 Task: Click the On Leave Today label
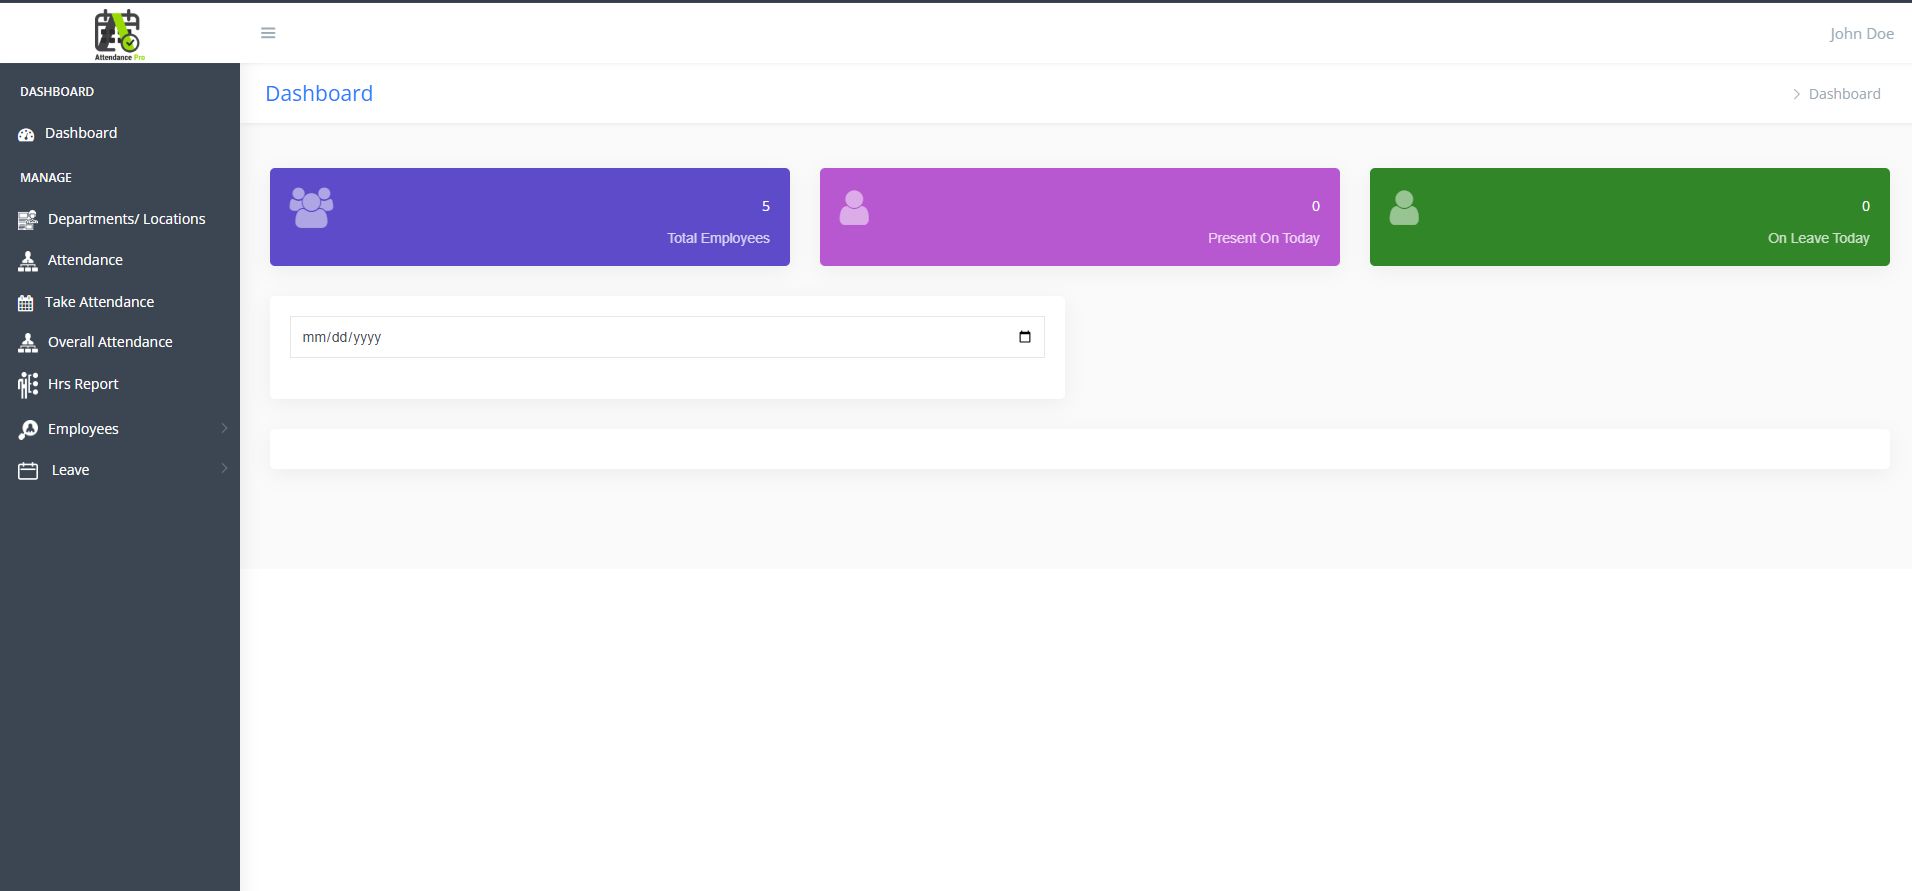[1818, 238]
